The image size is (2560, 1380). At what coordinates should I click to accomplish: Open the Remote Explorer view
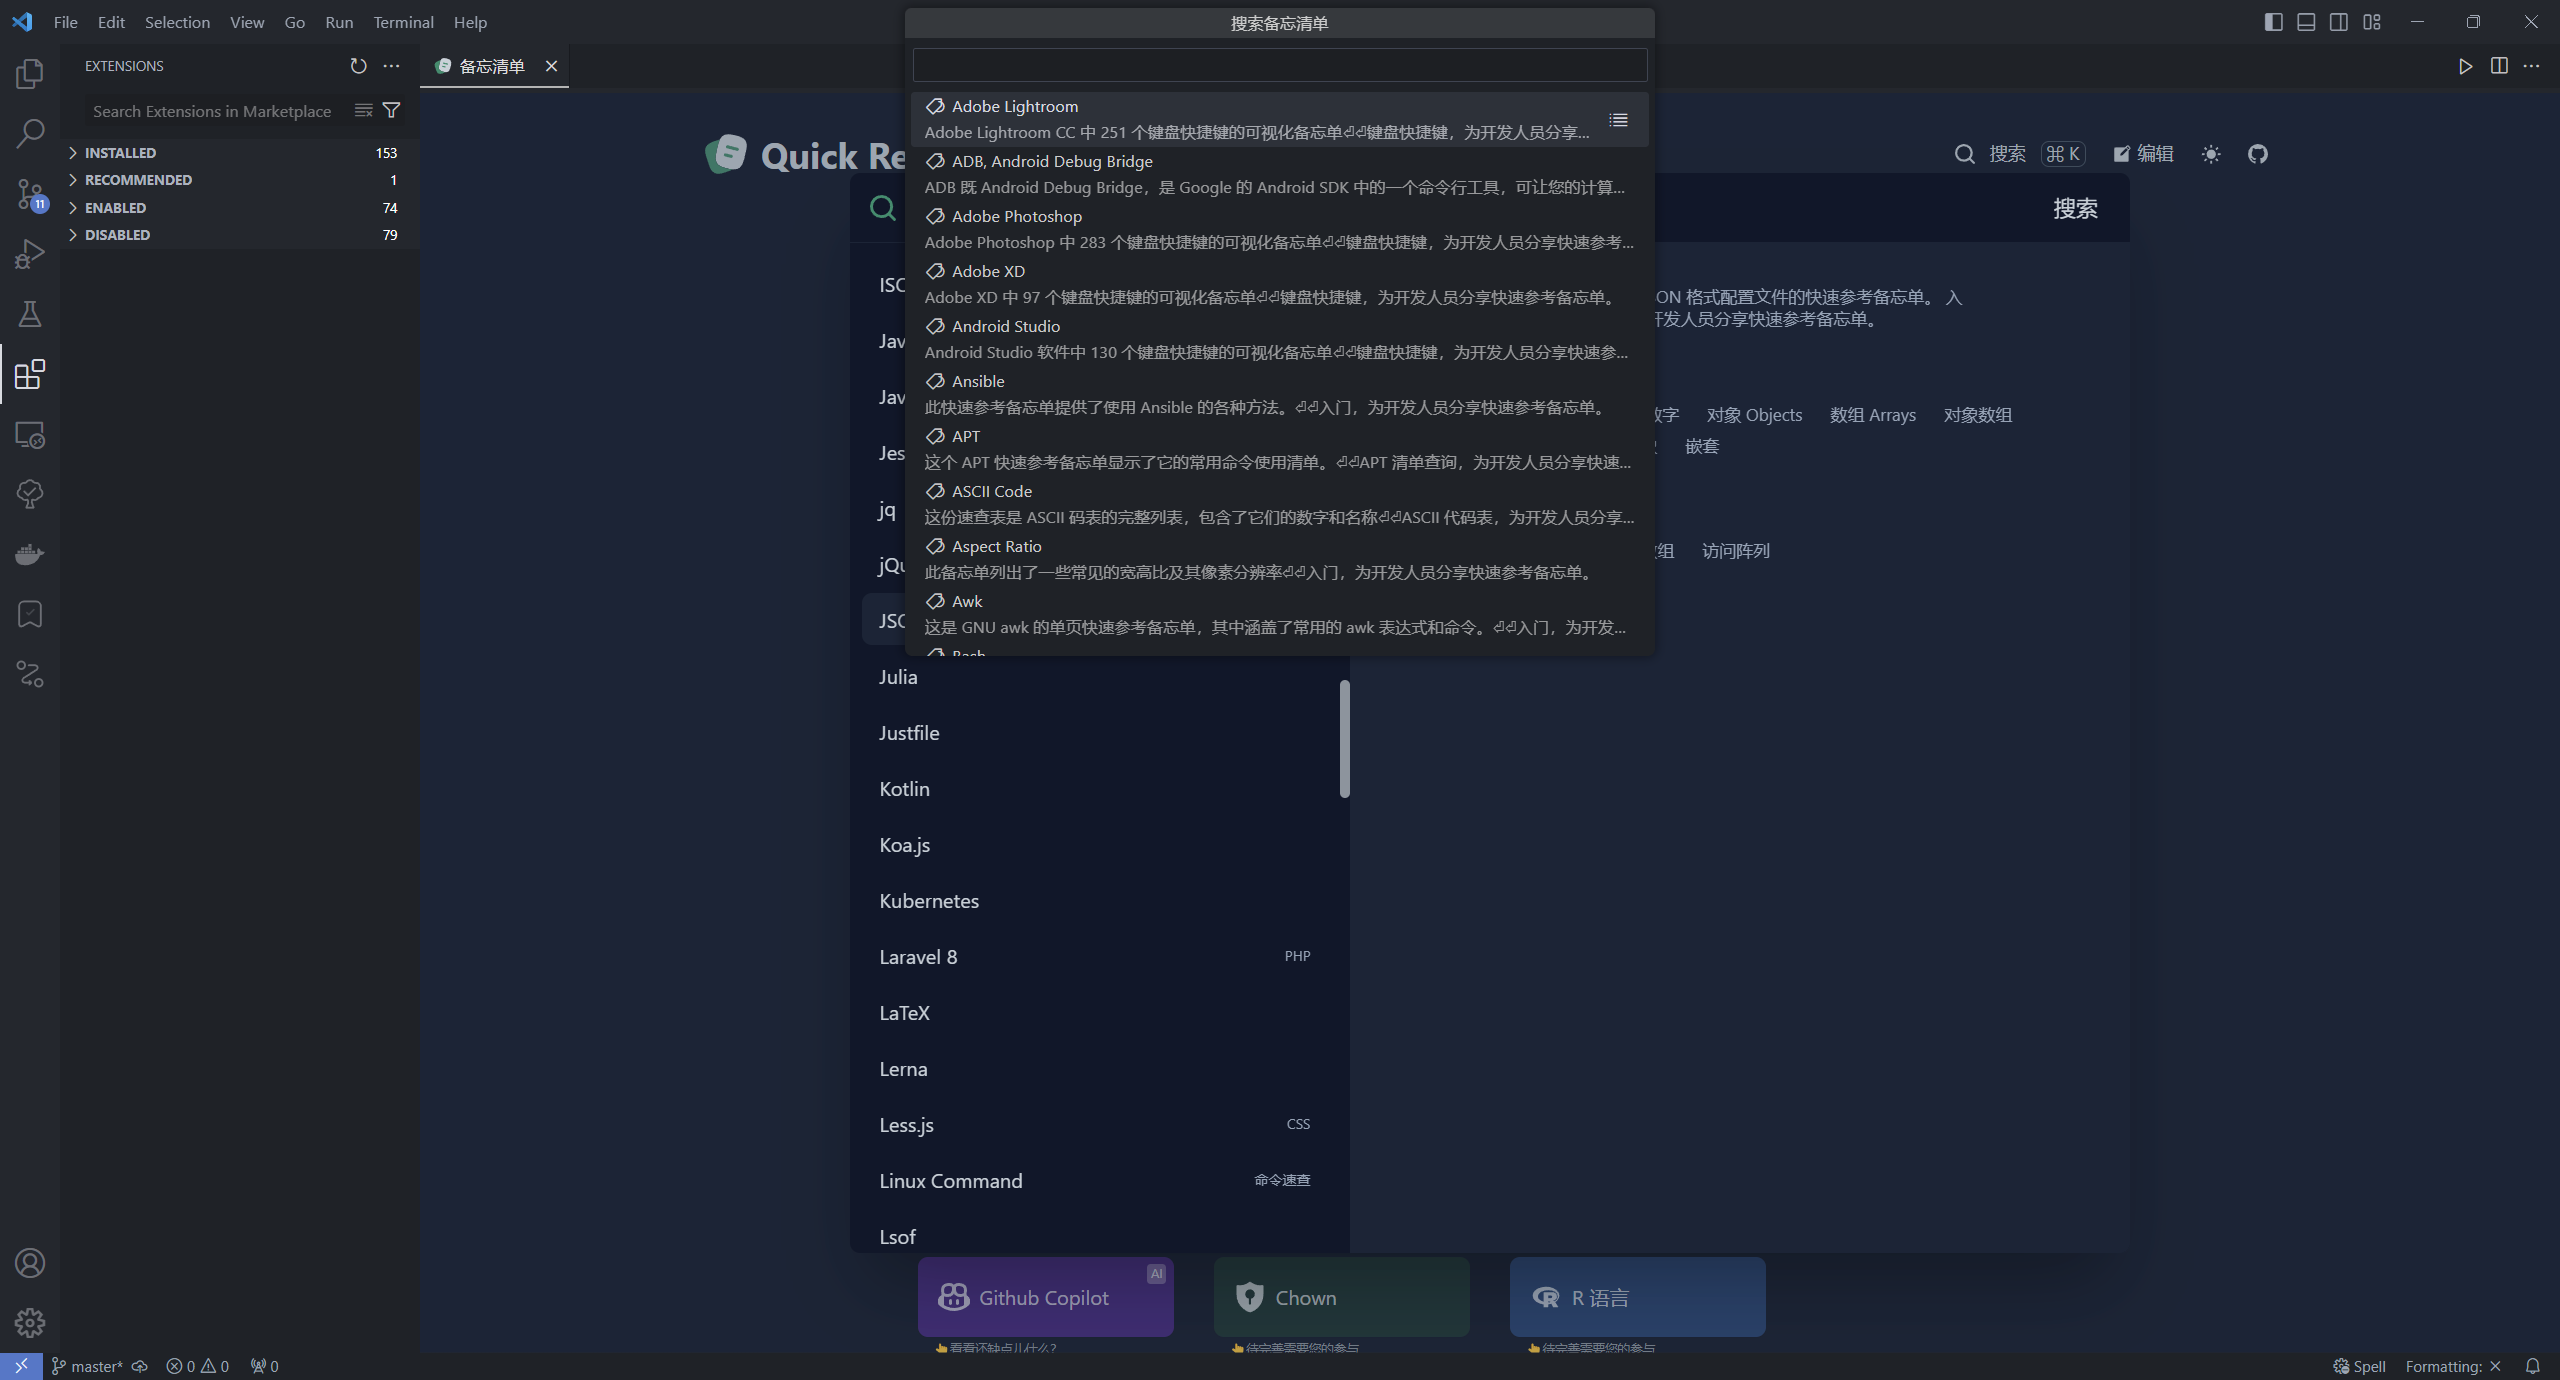tap(30, 435)
